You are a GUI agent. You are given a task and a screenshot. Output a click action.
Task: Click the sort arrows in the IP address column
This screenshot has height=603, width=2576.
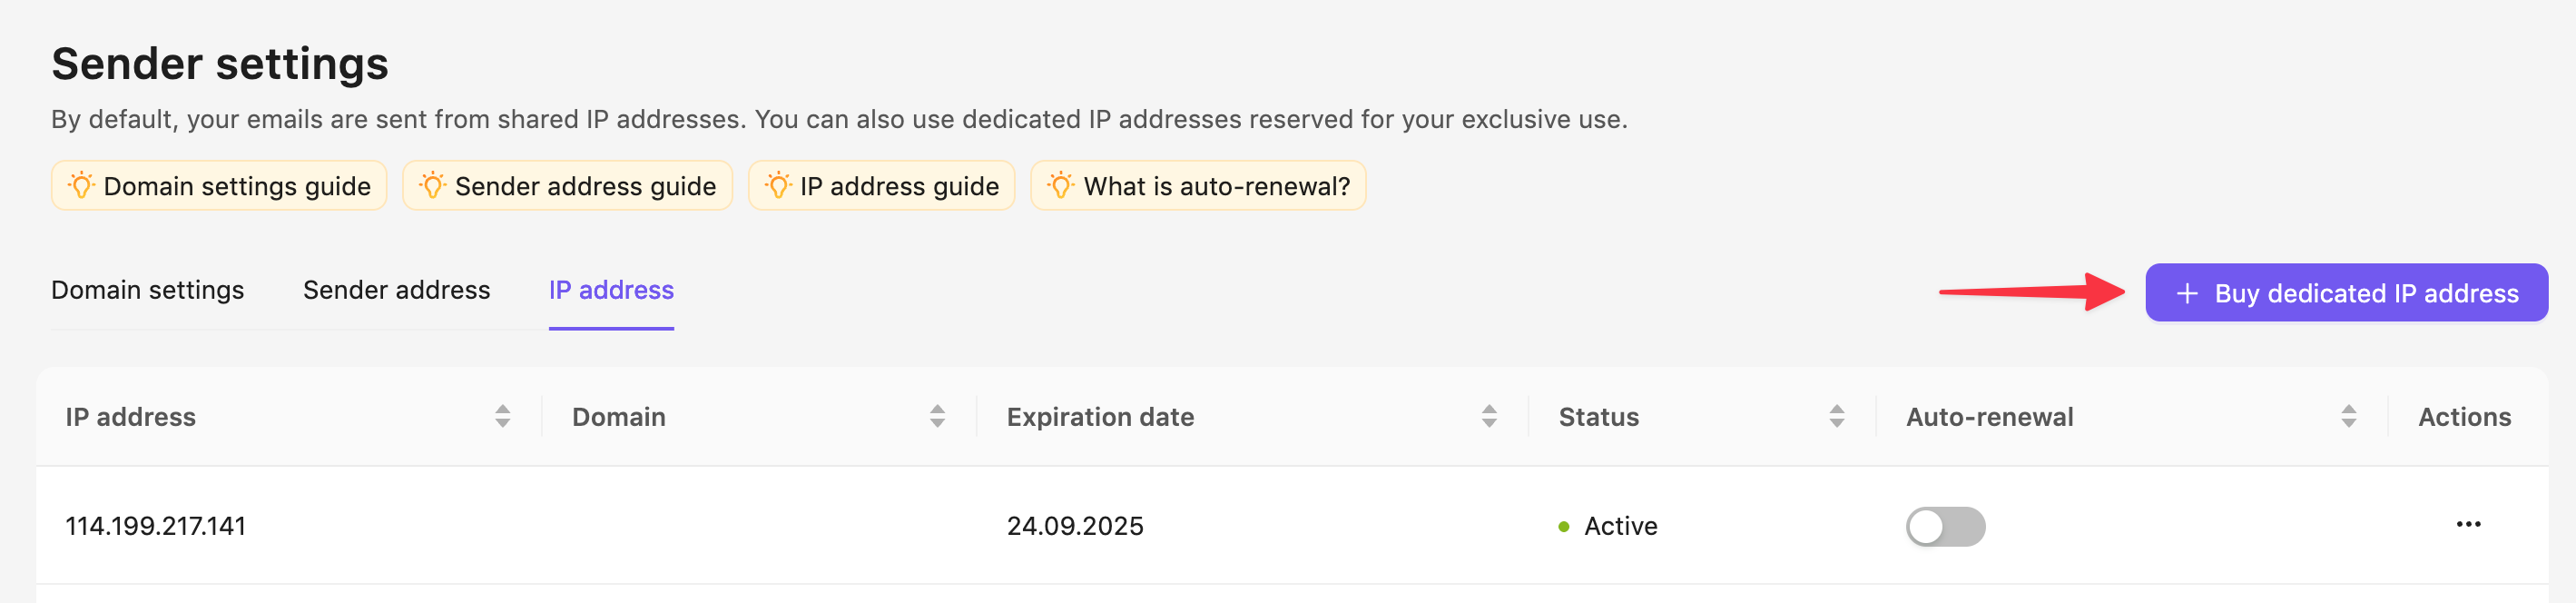[x=502, y=417]
